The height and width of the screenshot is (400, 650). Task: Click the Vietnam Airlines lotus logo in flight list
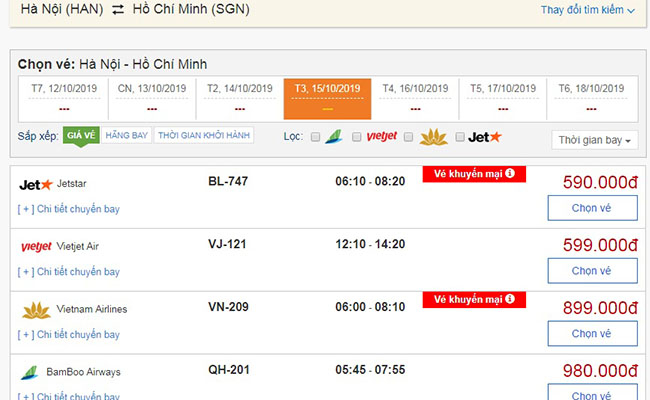point(36,309)
